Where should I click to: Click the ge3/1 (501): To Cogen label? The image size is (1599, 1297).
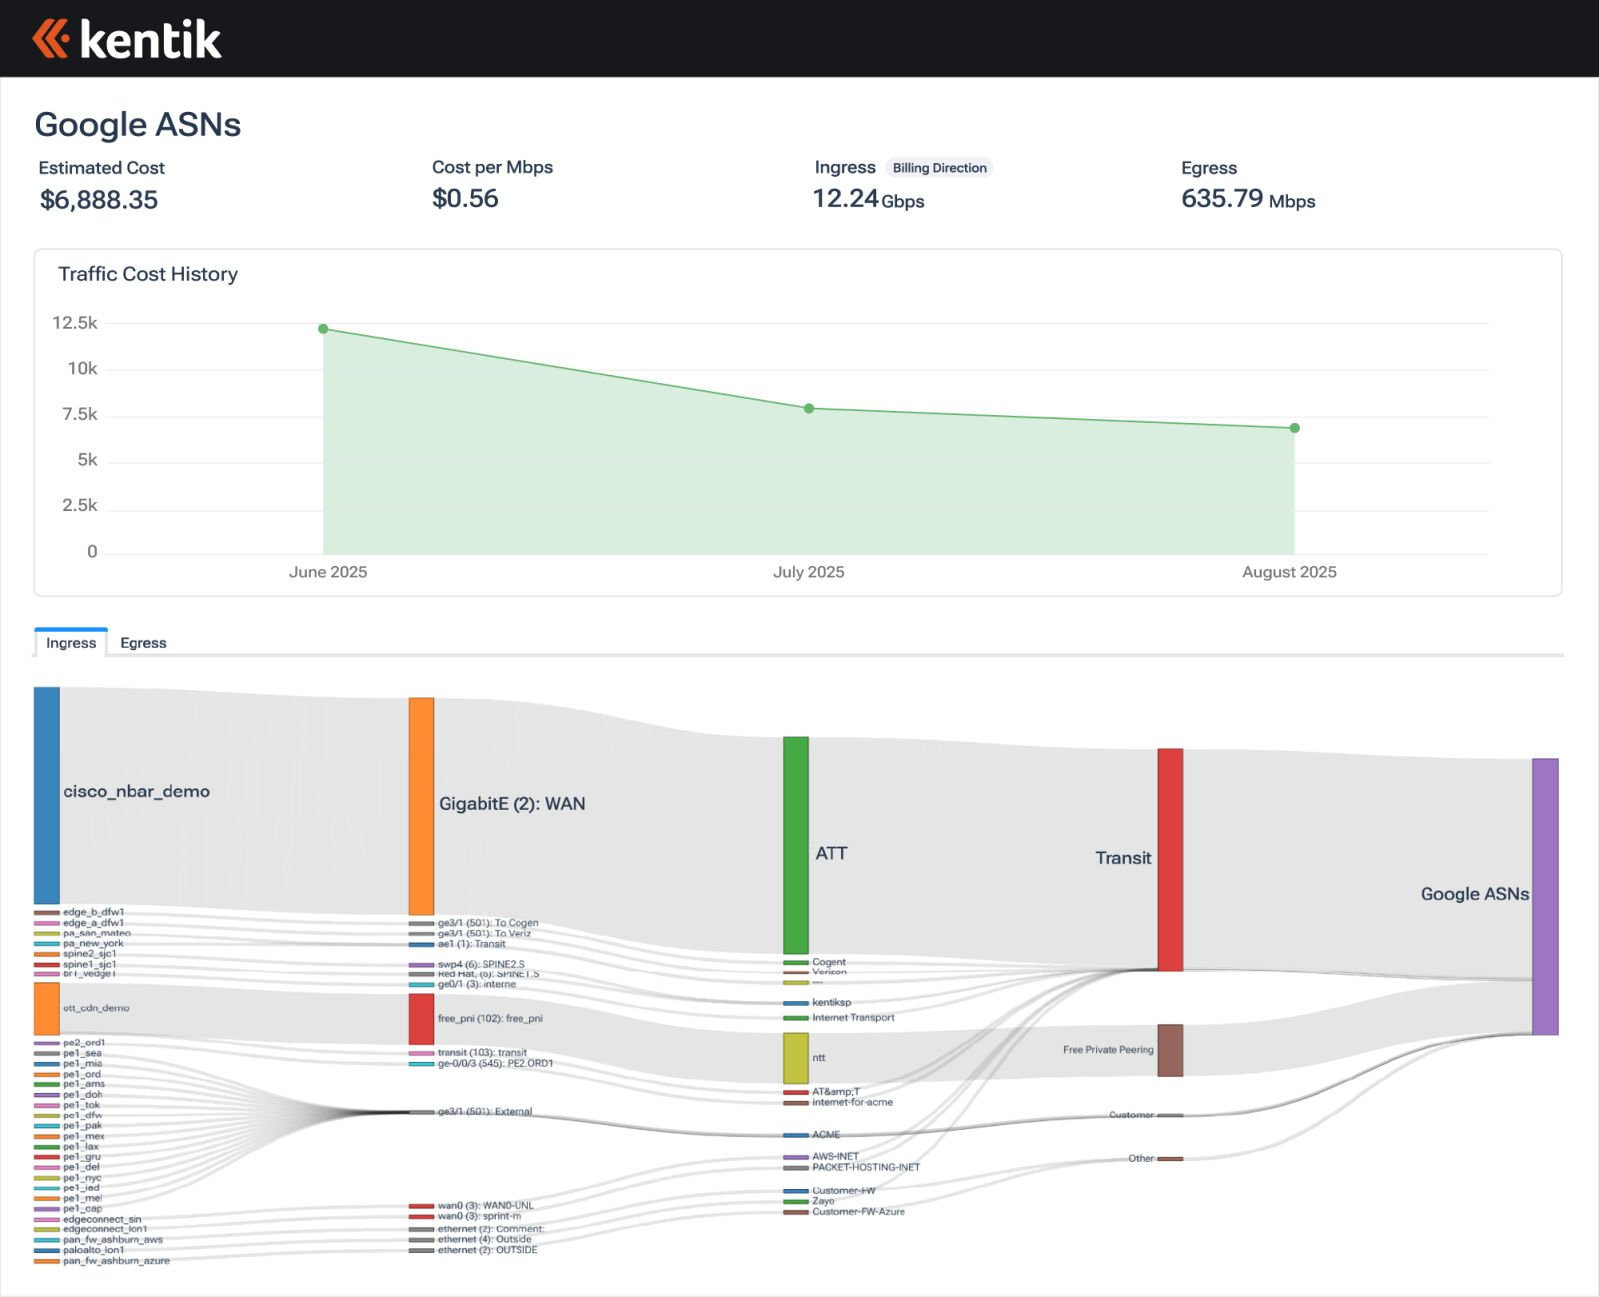coord(488,923)
